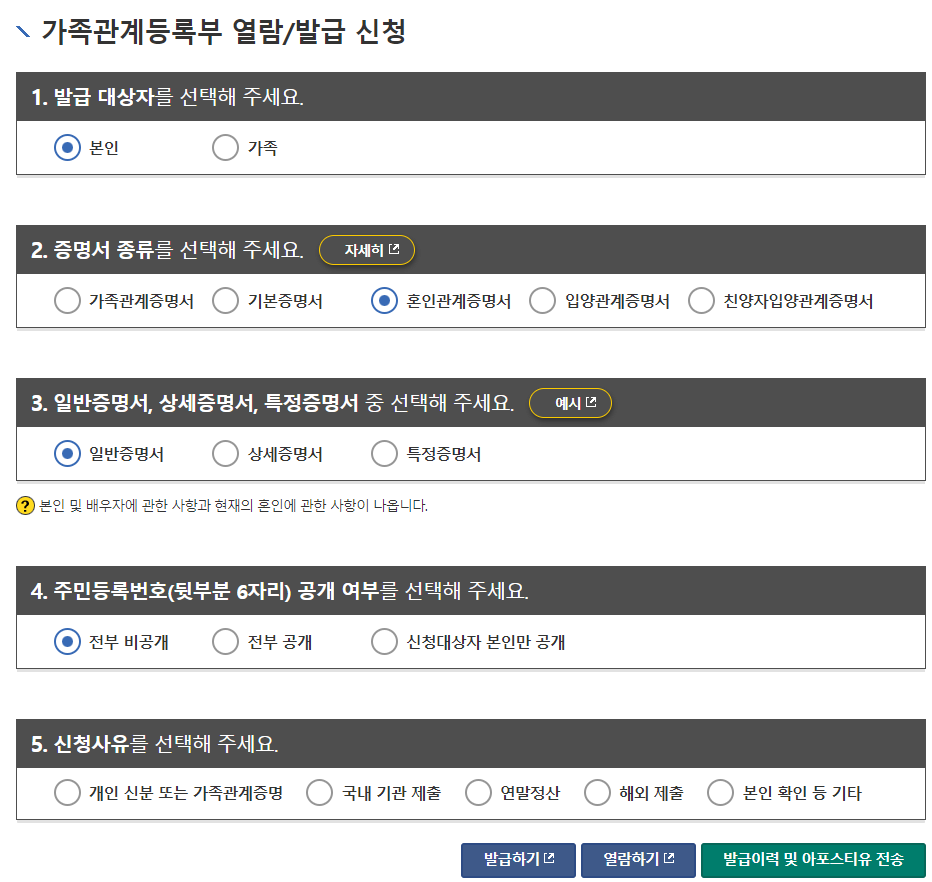Click the 4. 주민등록번호 공개 여부 heading

pos(279,591)
